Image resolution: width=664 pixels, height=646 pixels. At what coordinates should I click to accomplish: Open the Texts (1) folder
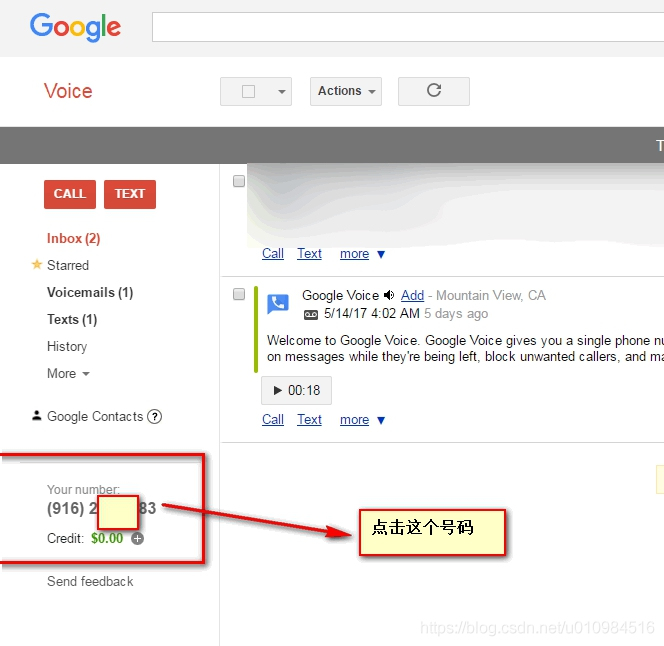point(72,319)
